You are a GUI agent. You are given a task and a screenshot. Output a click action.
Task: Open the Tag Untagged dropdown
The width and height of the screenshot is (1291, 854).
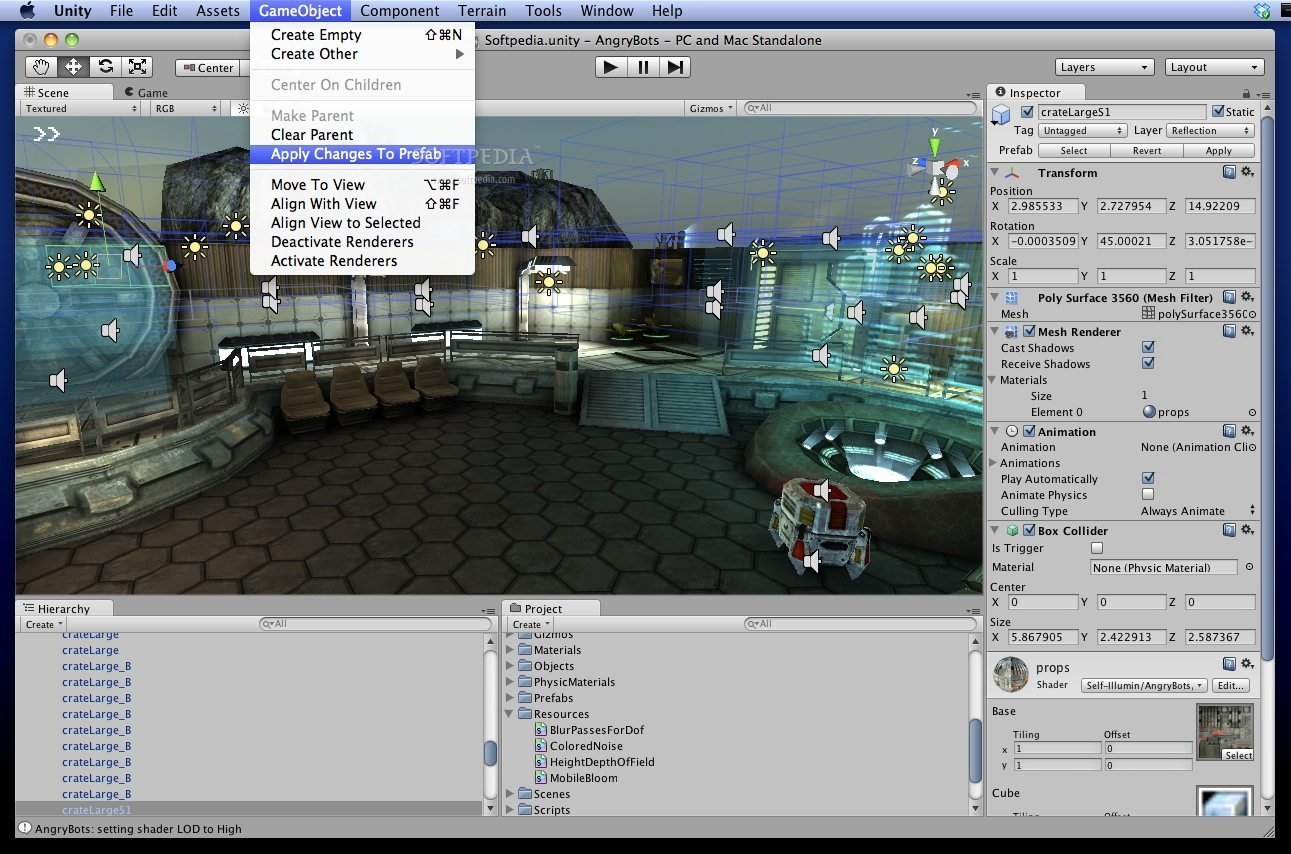coord(1083,131)
